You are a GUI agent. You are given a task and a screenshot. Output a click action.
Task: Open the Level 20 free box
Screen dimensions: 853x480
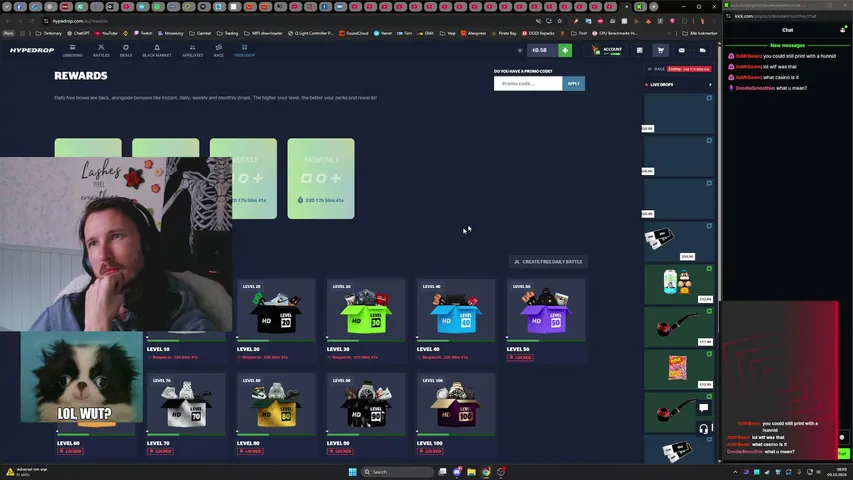tap(276, 310)
